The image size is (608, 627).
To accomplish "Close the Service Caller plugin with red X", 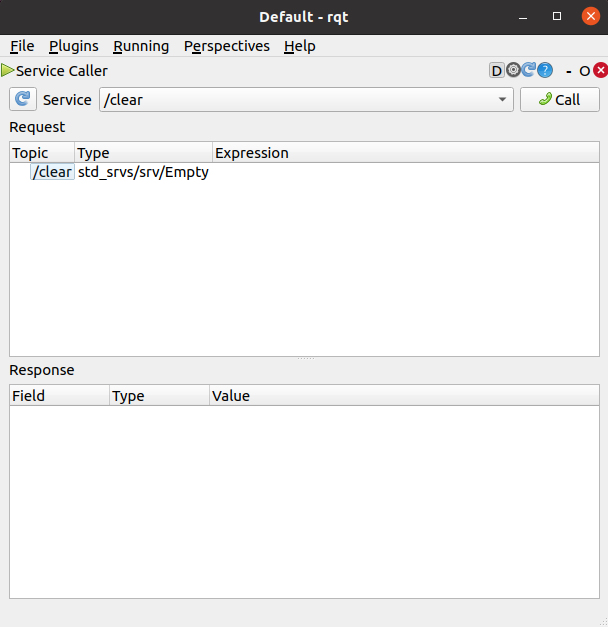I will click(600, 70).
